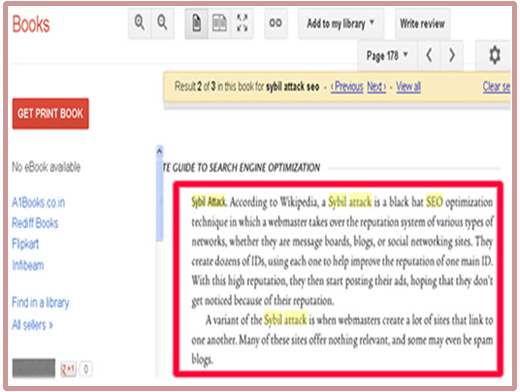
Task: Click the scroll up arrow of page scrollbar
Action: point(159,151)
